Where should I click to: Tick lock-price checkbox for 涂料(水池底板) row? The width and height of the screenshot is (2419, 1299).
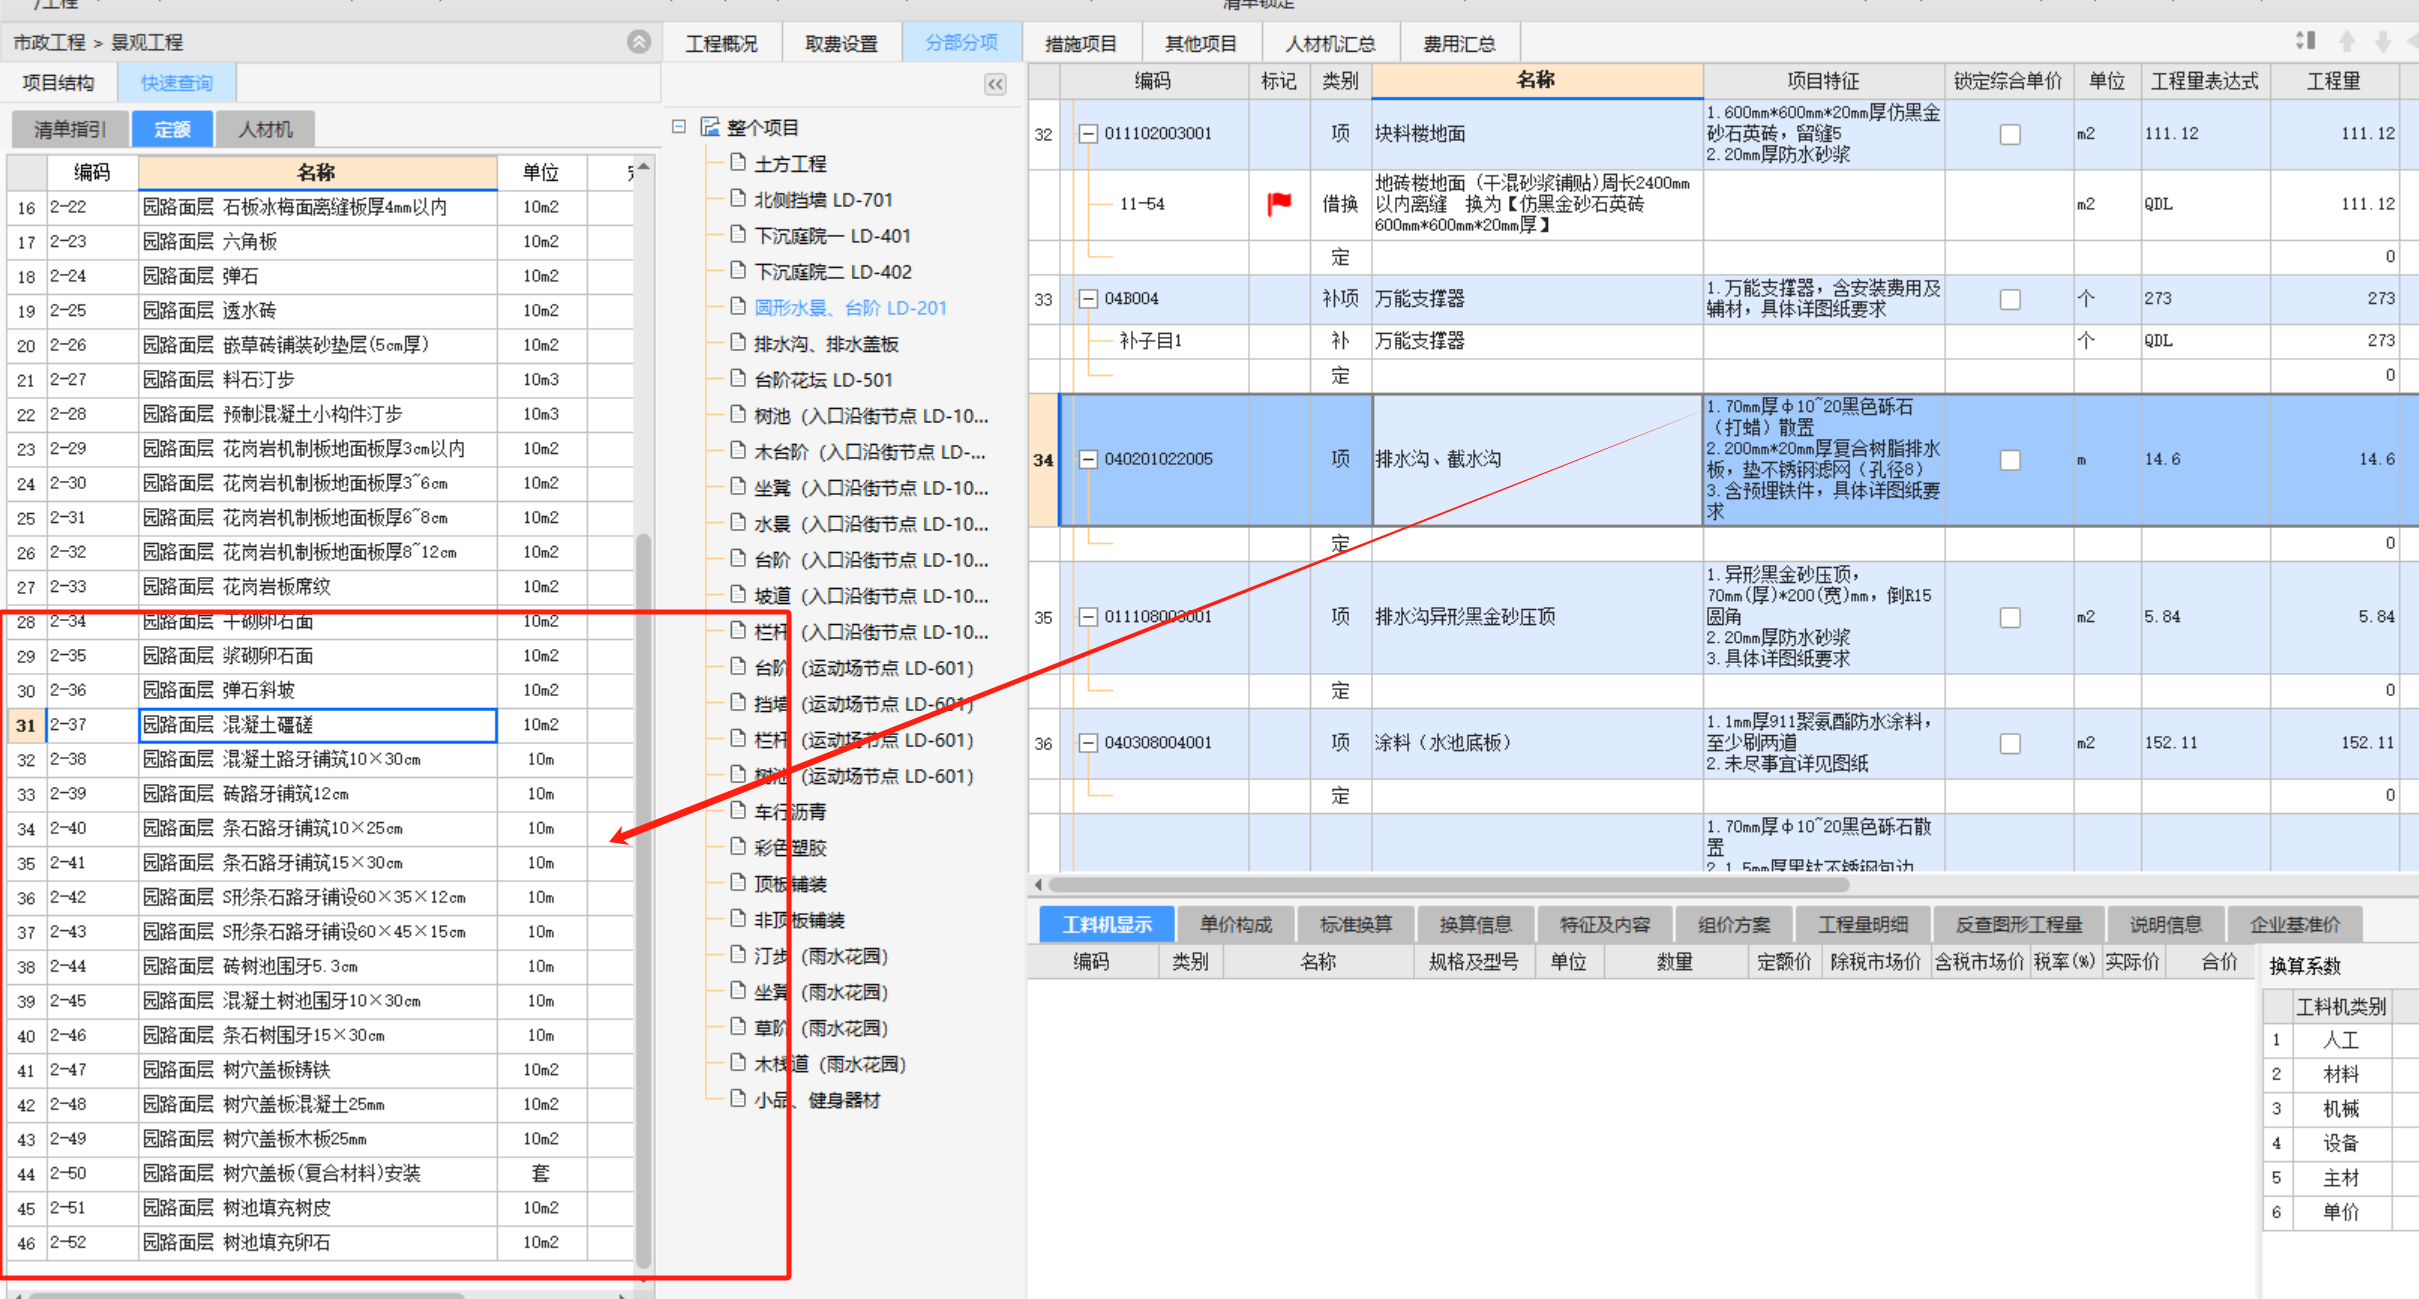[x=2010, y=743]
